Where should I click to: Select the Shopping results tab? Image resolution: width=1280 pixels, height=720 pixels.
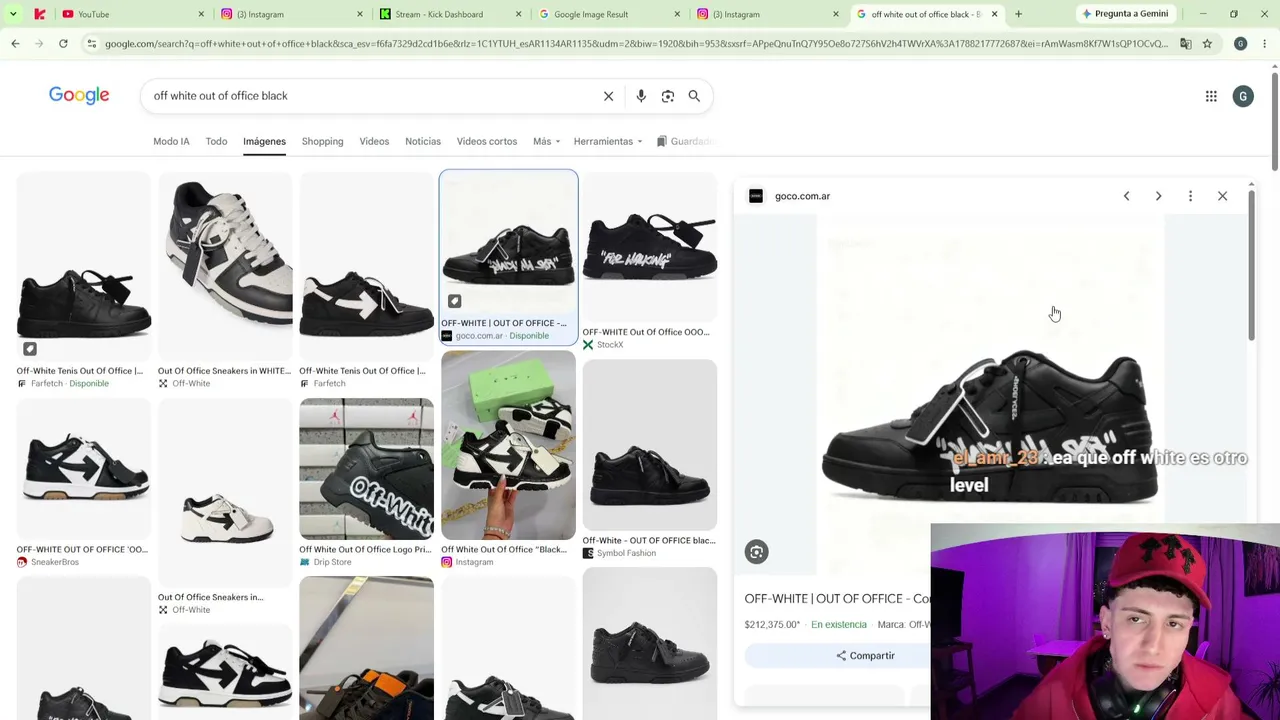tap(322, 141)
